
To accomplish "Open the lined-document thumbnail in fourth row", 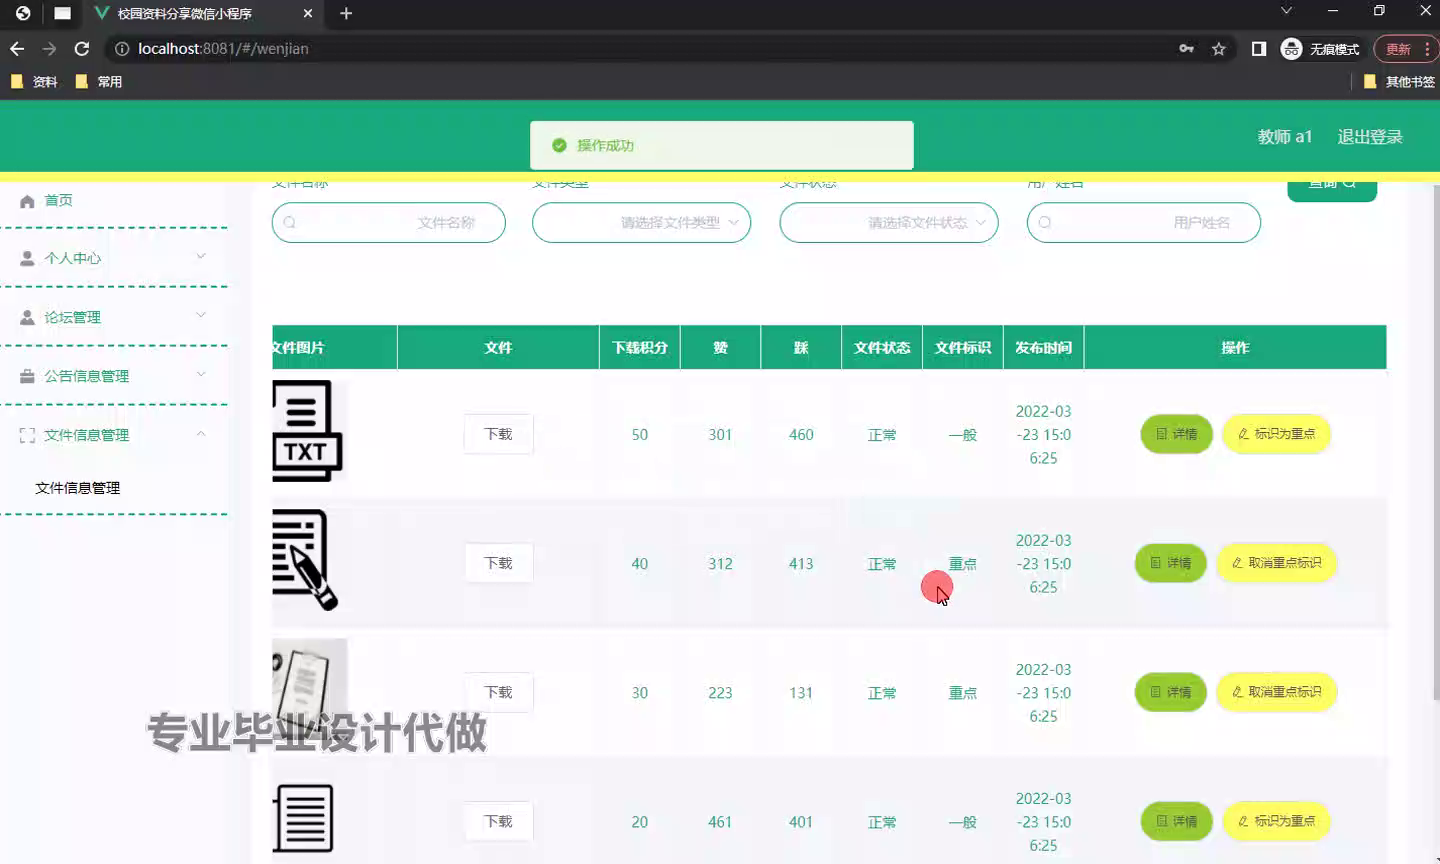I will click(303, 818).
